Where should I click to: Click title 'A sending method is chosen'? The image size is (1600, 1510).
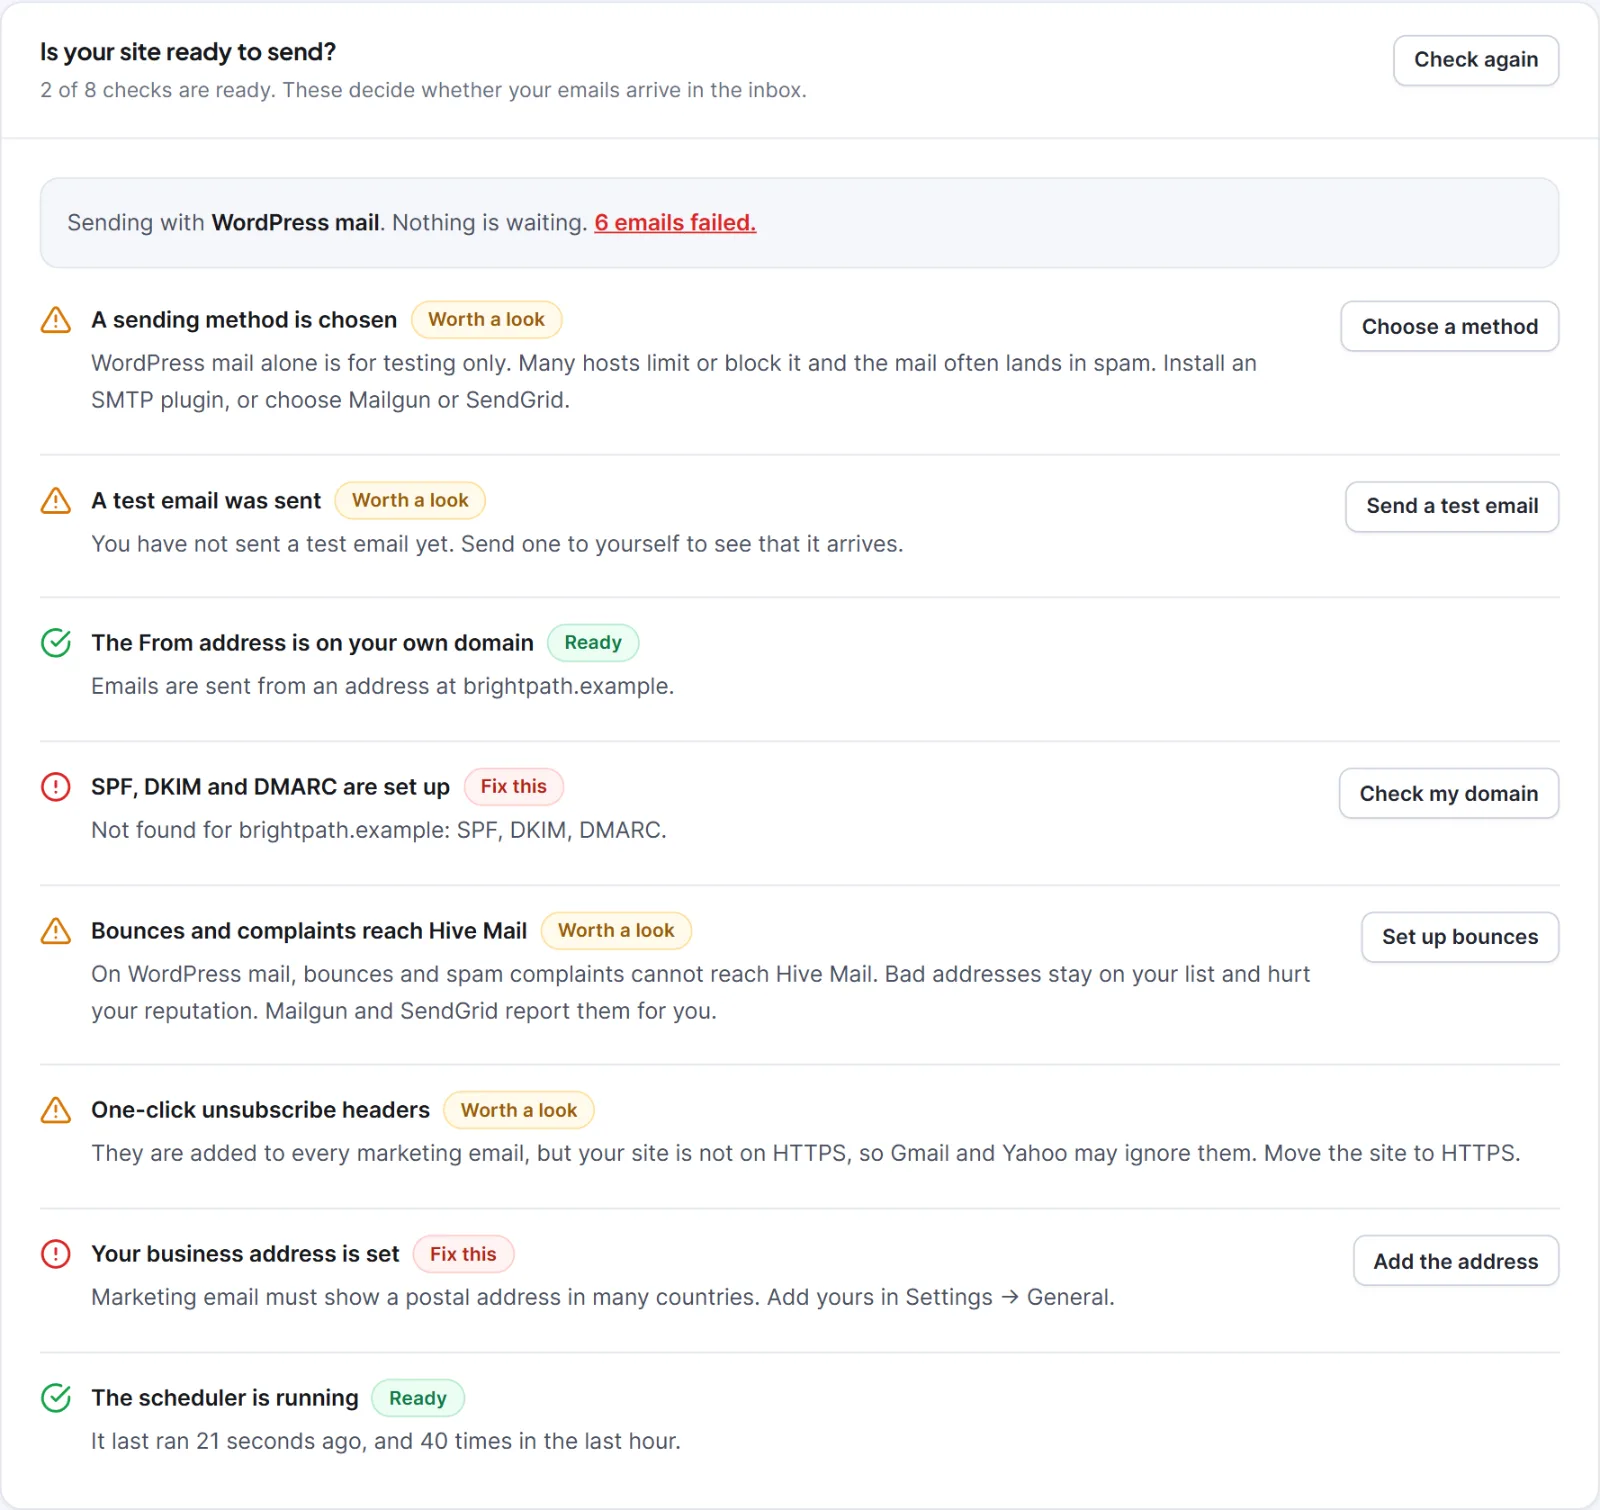244,320
